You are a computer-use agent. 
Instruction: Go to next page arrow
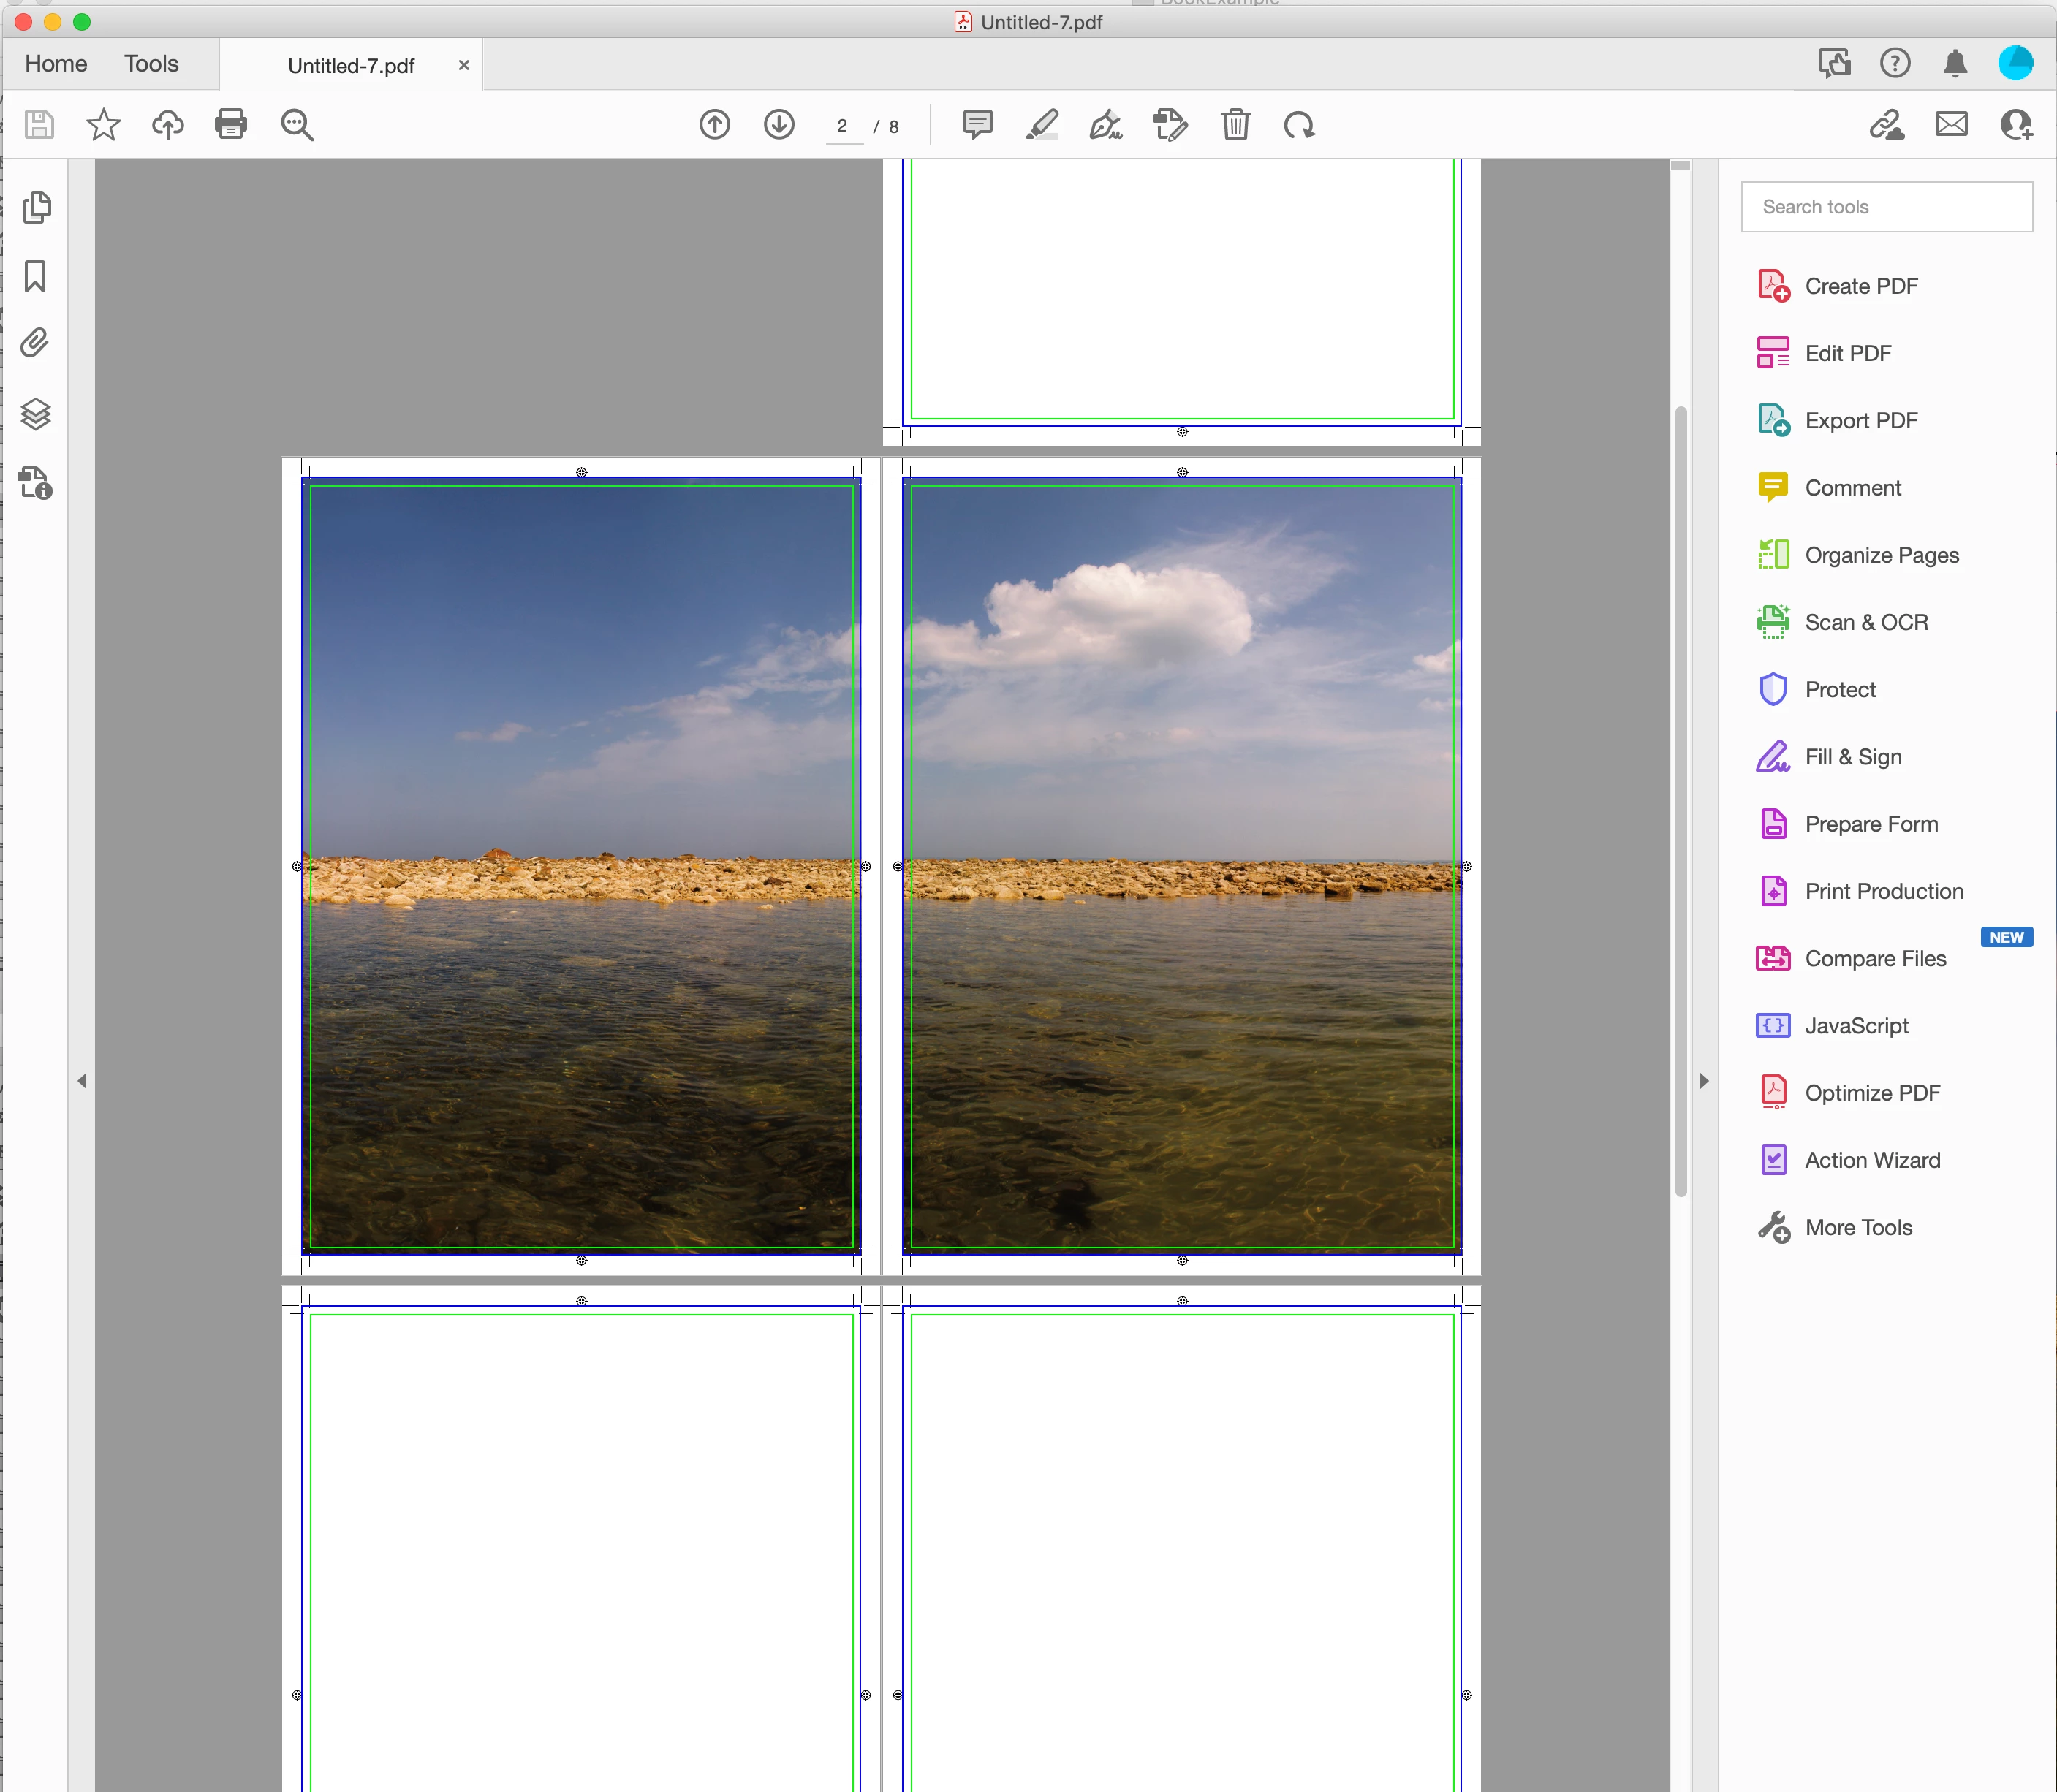(779, 125)
